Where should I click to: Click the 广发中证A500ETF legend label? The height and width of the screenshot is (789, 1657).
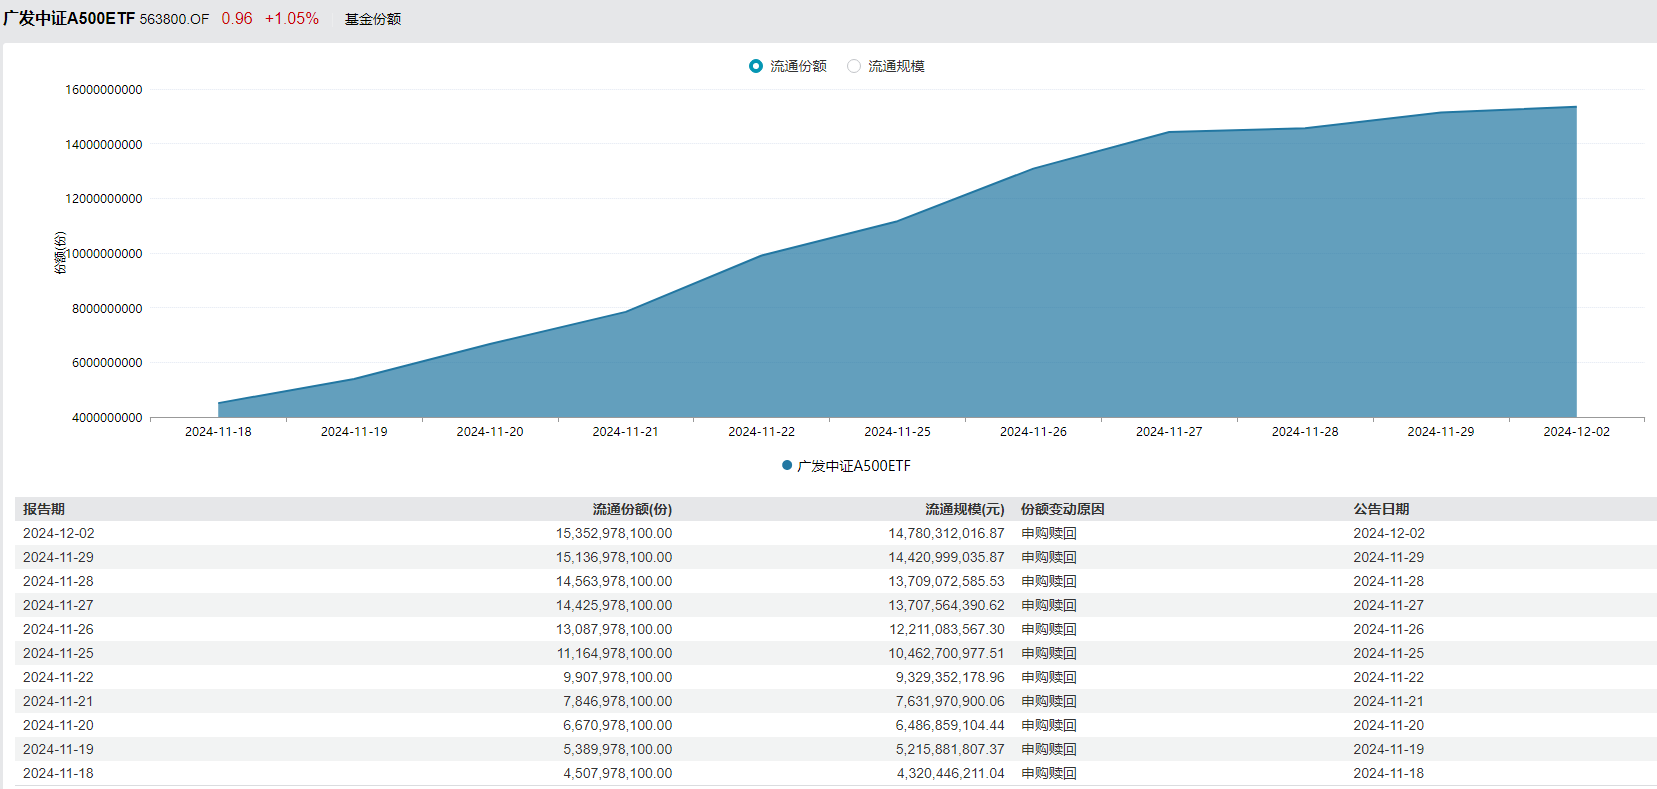click(x=854, y=466)
